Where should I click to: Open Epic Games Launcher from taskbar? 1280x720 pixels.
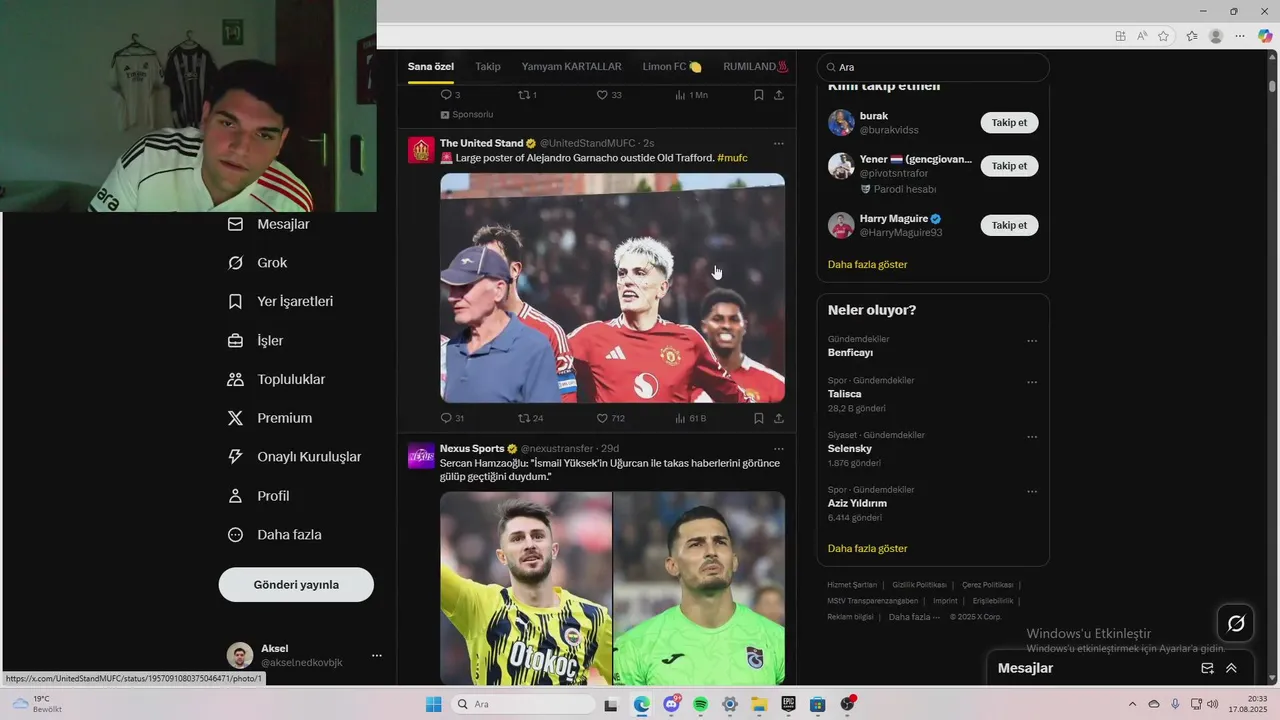[788, 704]
